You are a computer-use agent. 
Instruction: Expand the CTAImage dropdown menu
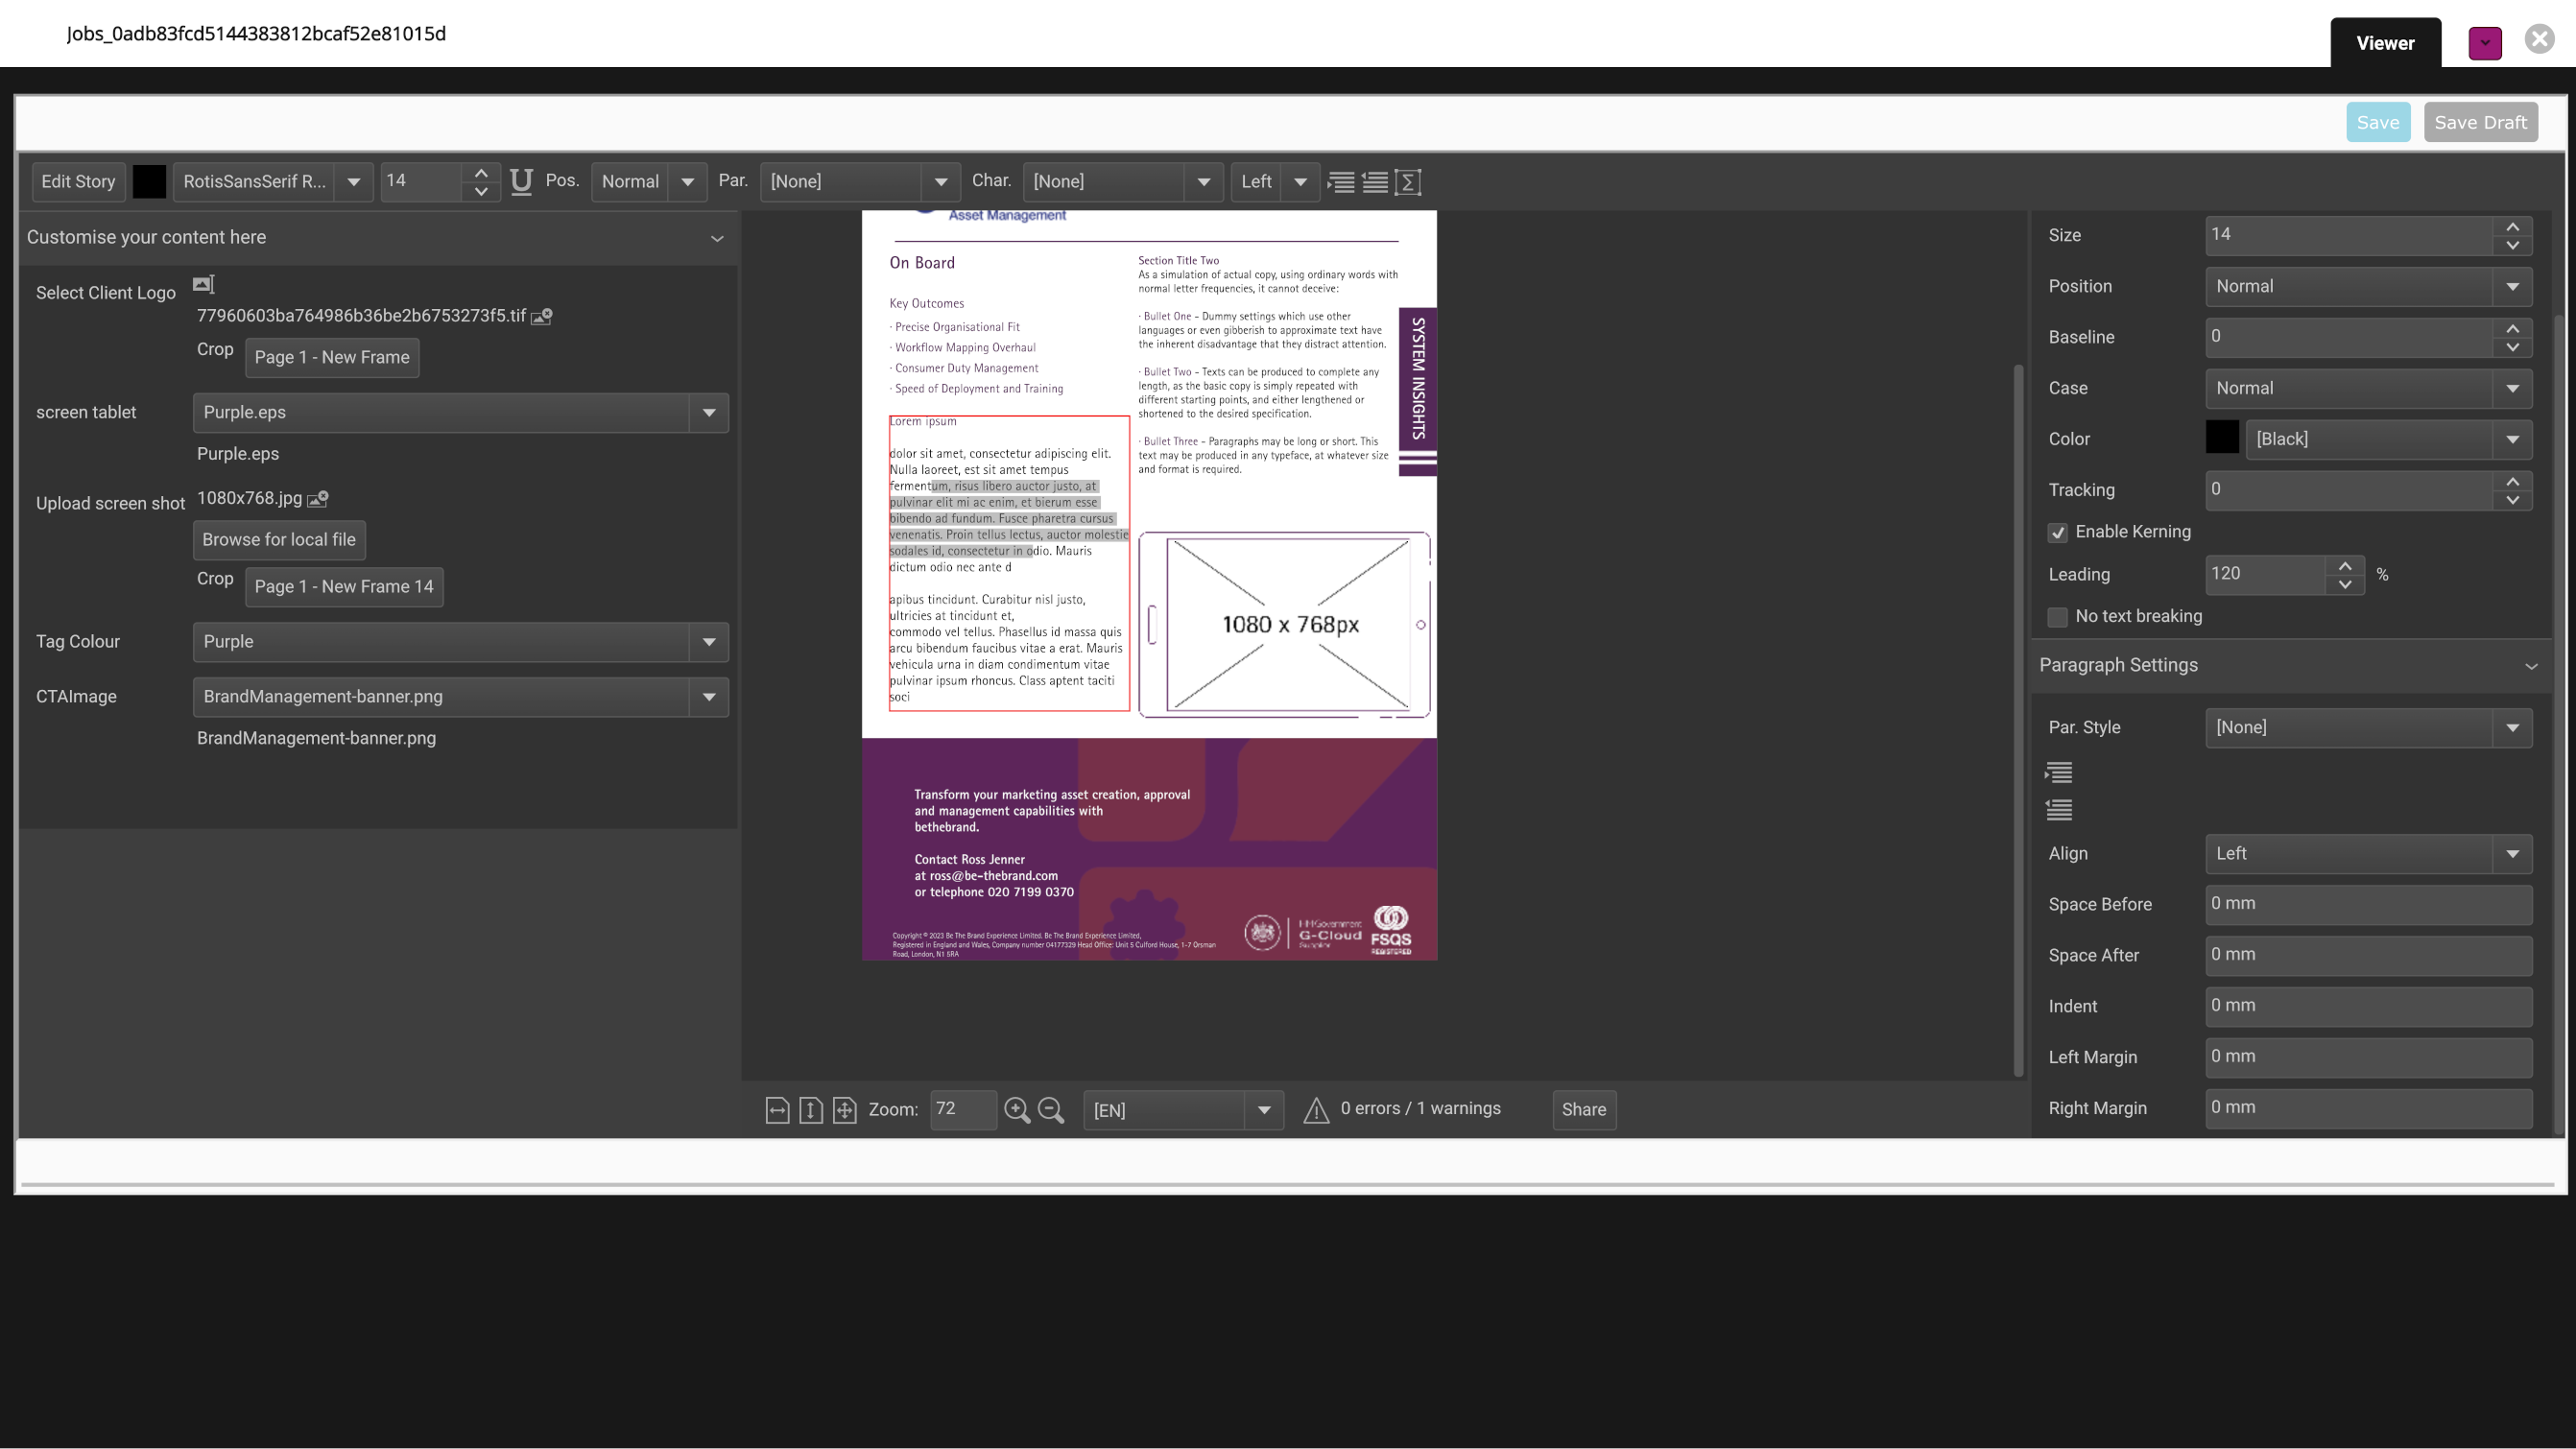[709, 696]
